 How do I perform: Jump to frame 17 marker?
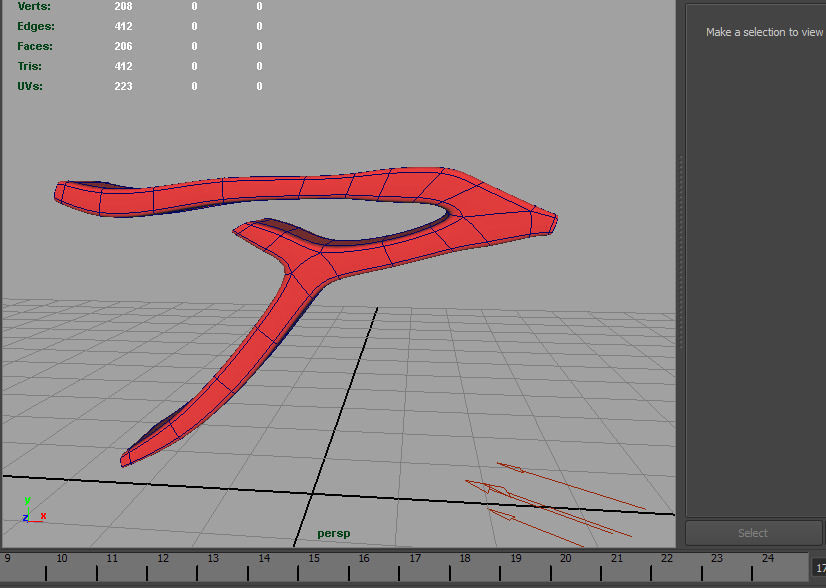point(415,557)
